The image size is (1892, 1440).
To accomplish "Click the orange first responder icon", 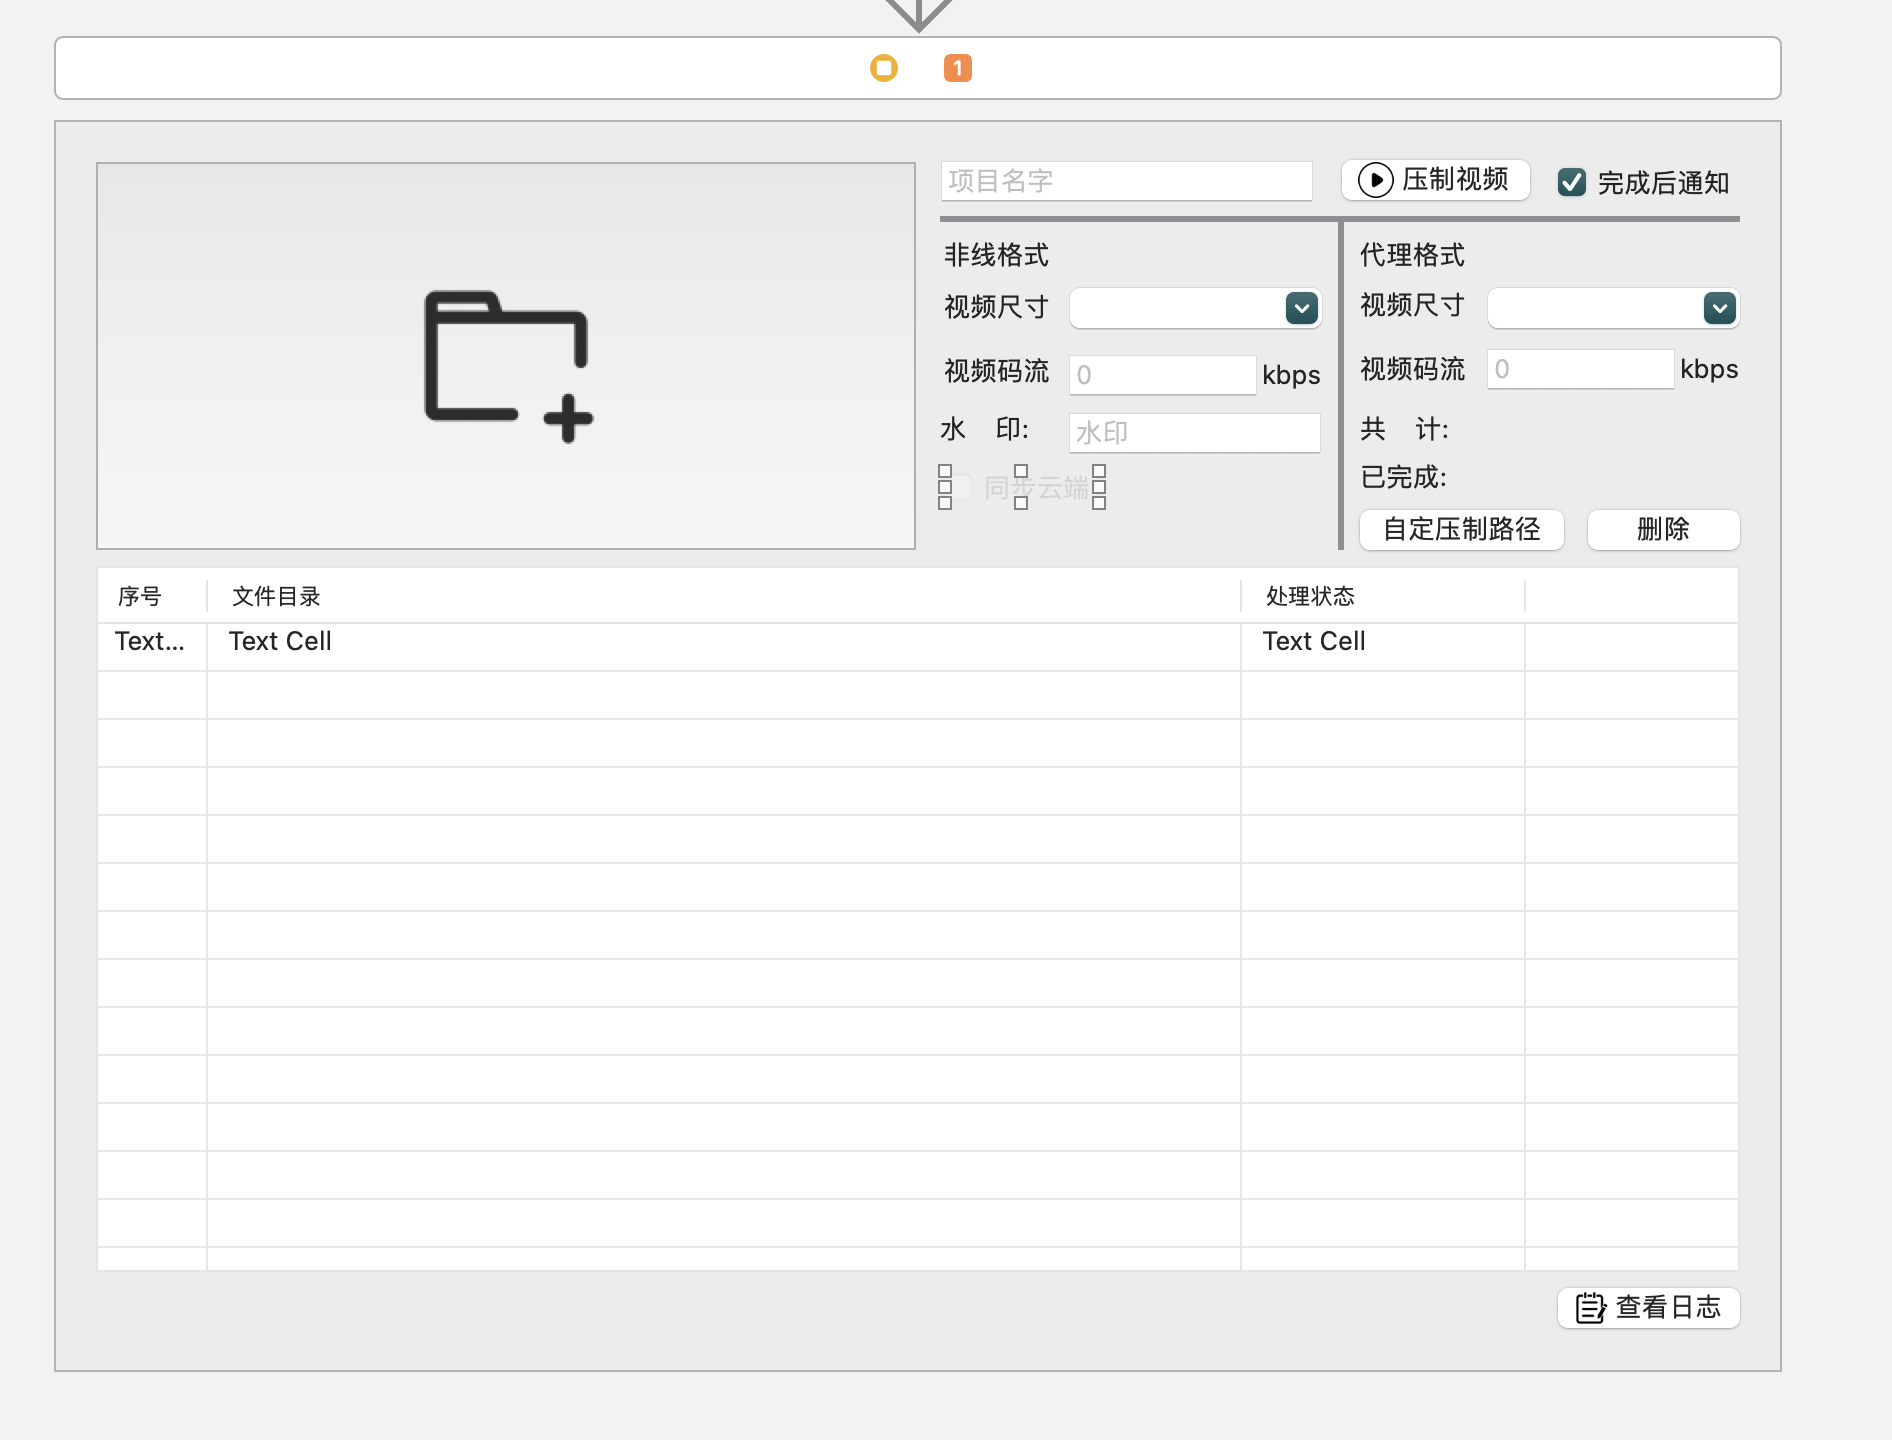I will (958, 68).
